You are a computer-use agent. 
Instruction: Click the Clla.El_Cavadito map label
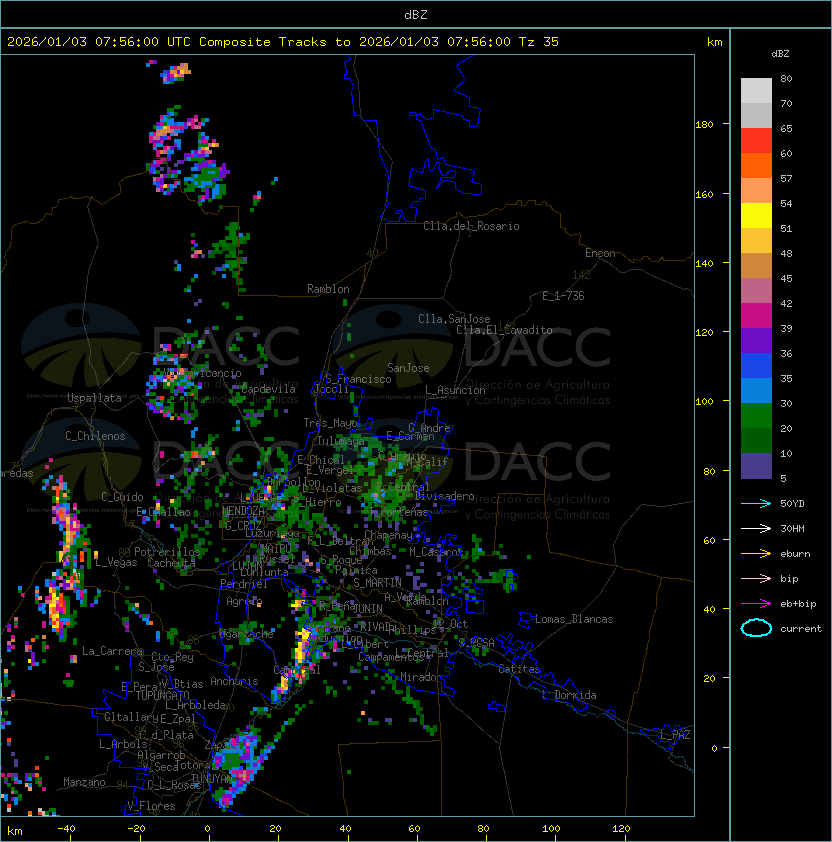coord(504,330)
